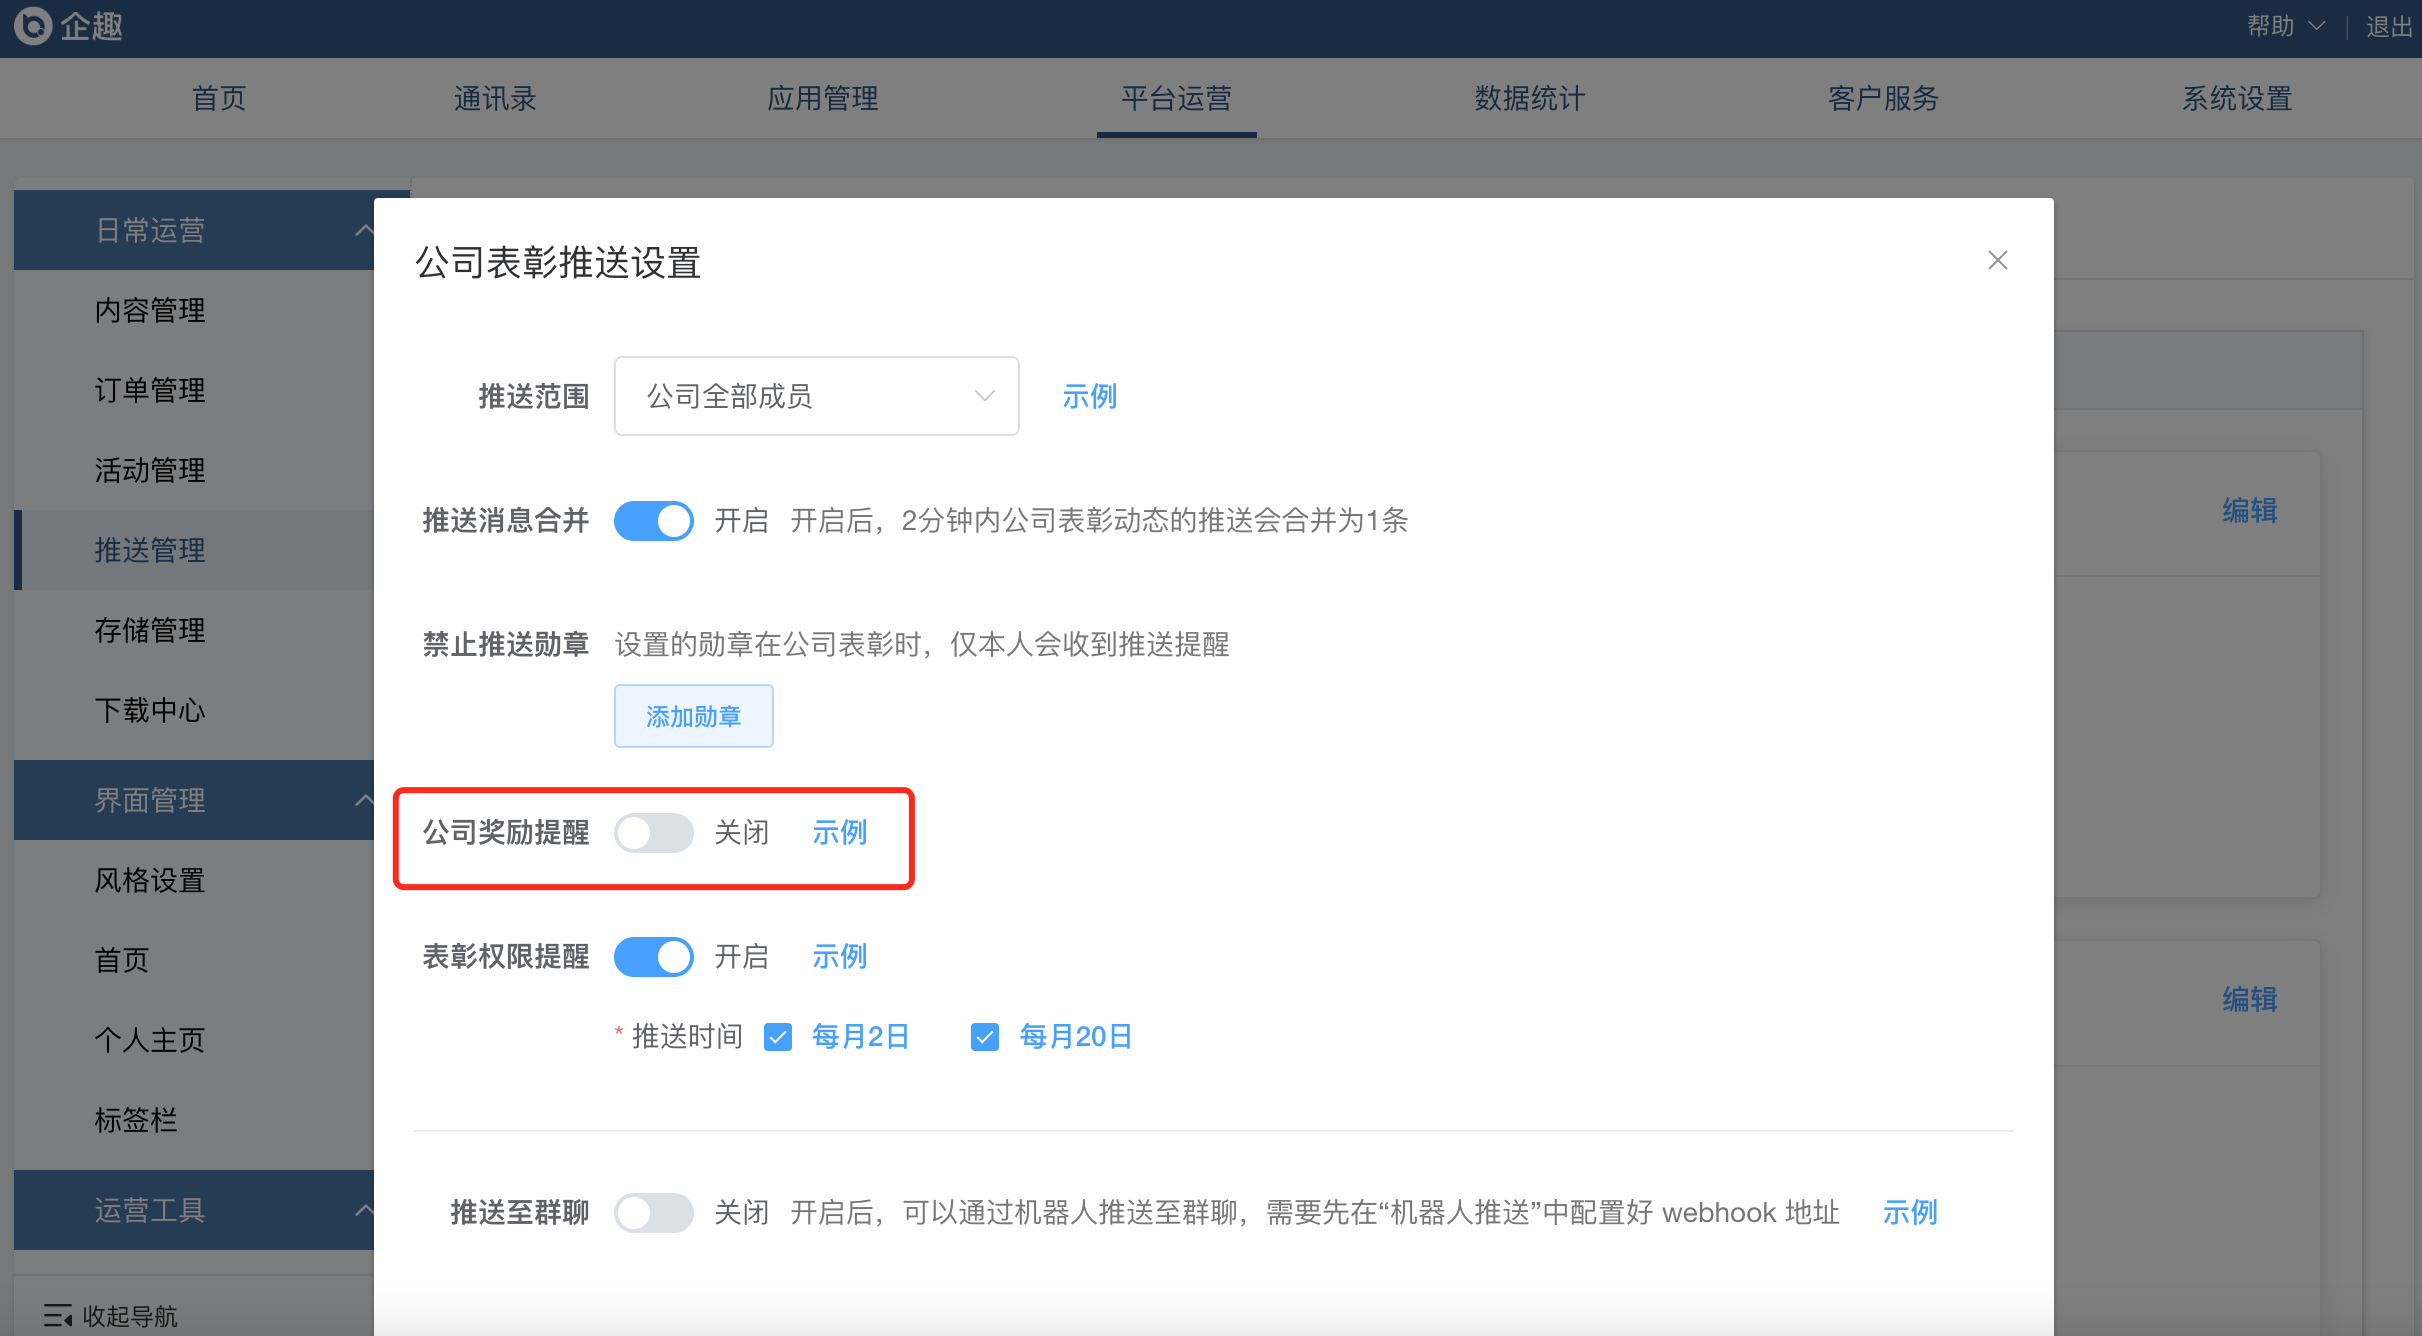2422x1336 pixels.
Task: Click 退出 in the header
Action: click(2389, 27)
